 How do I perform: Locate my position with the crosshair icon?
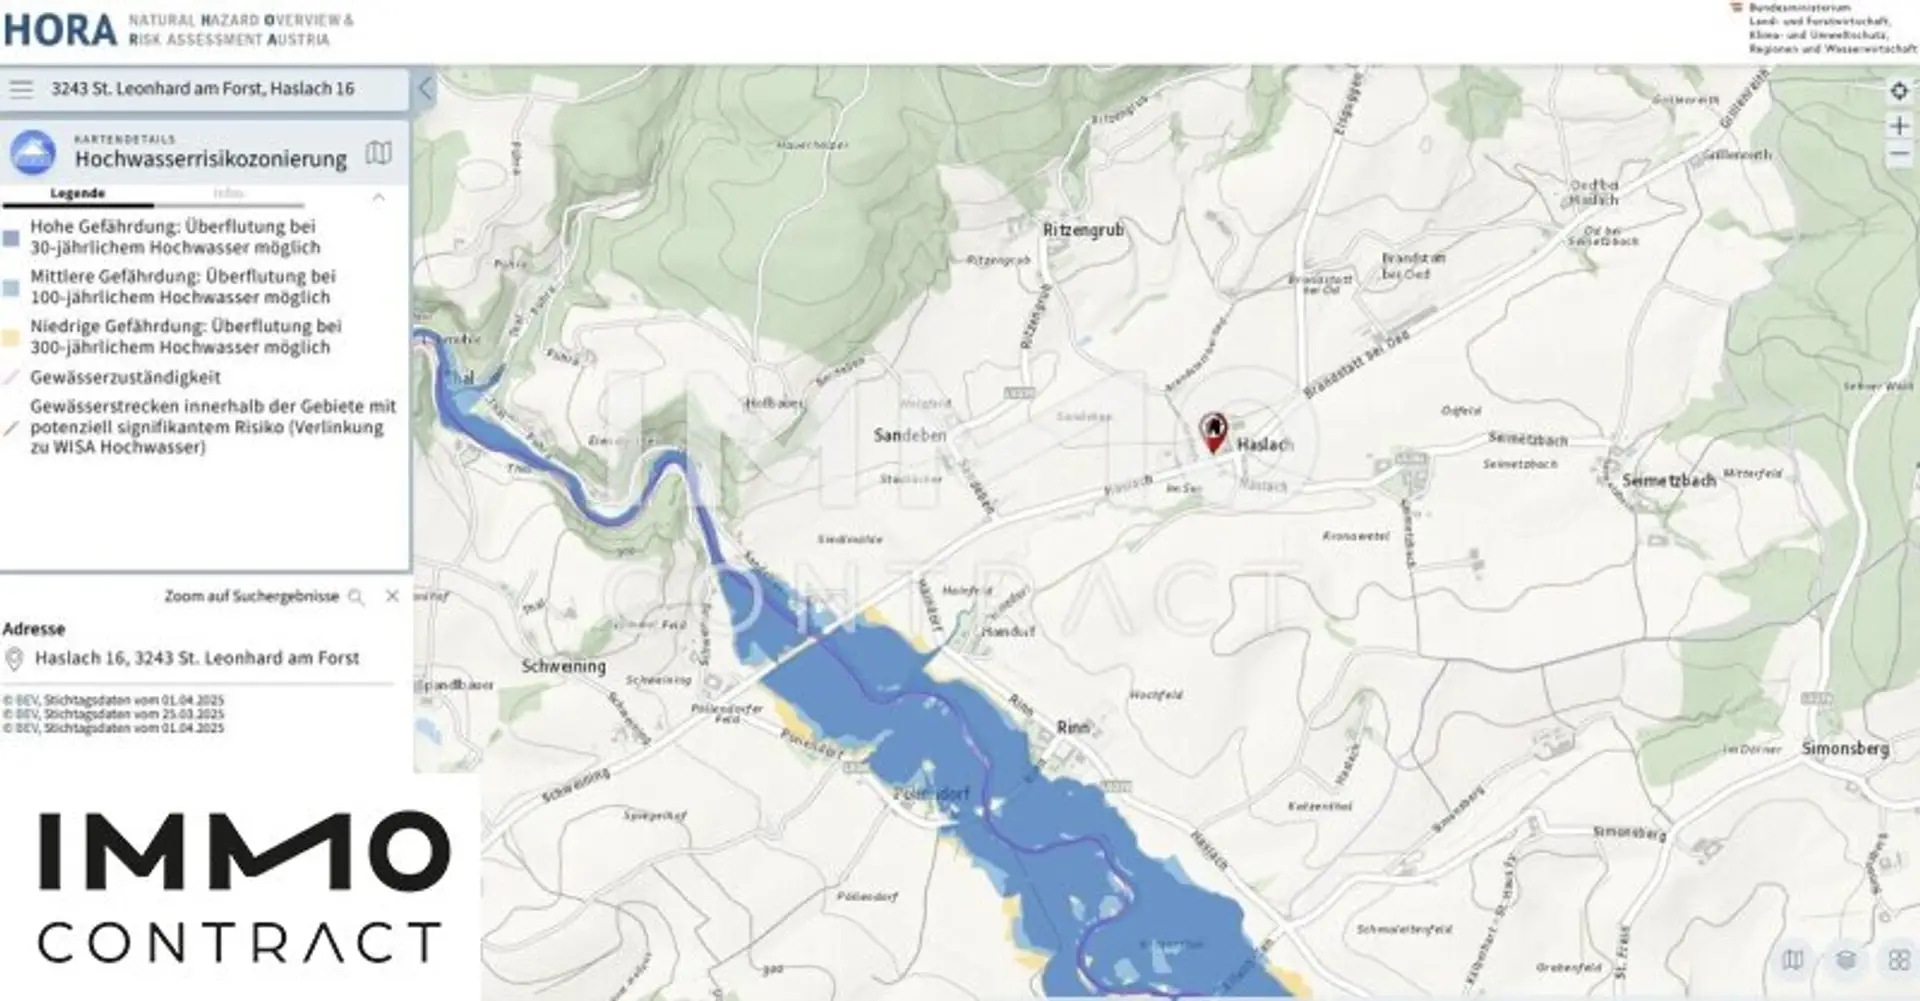click(1899, 91)
